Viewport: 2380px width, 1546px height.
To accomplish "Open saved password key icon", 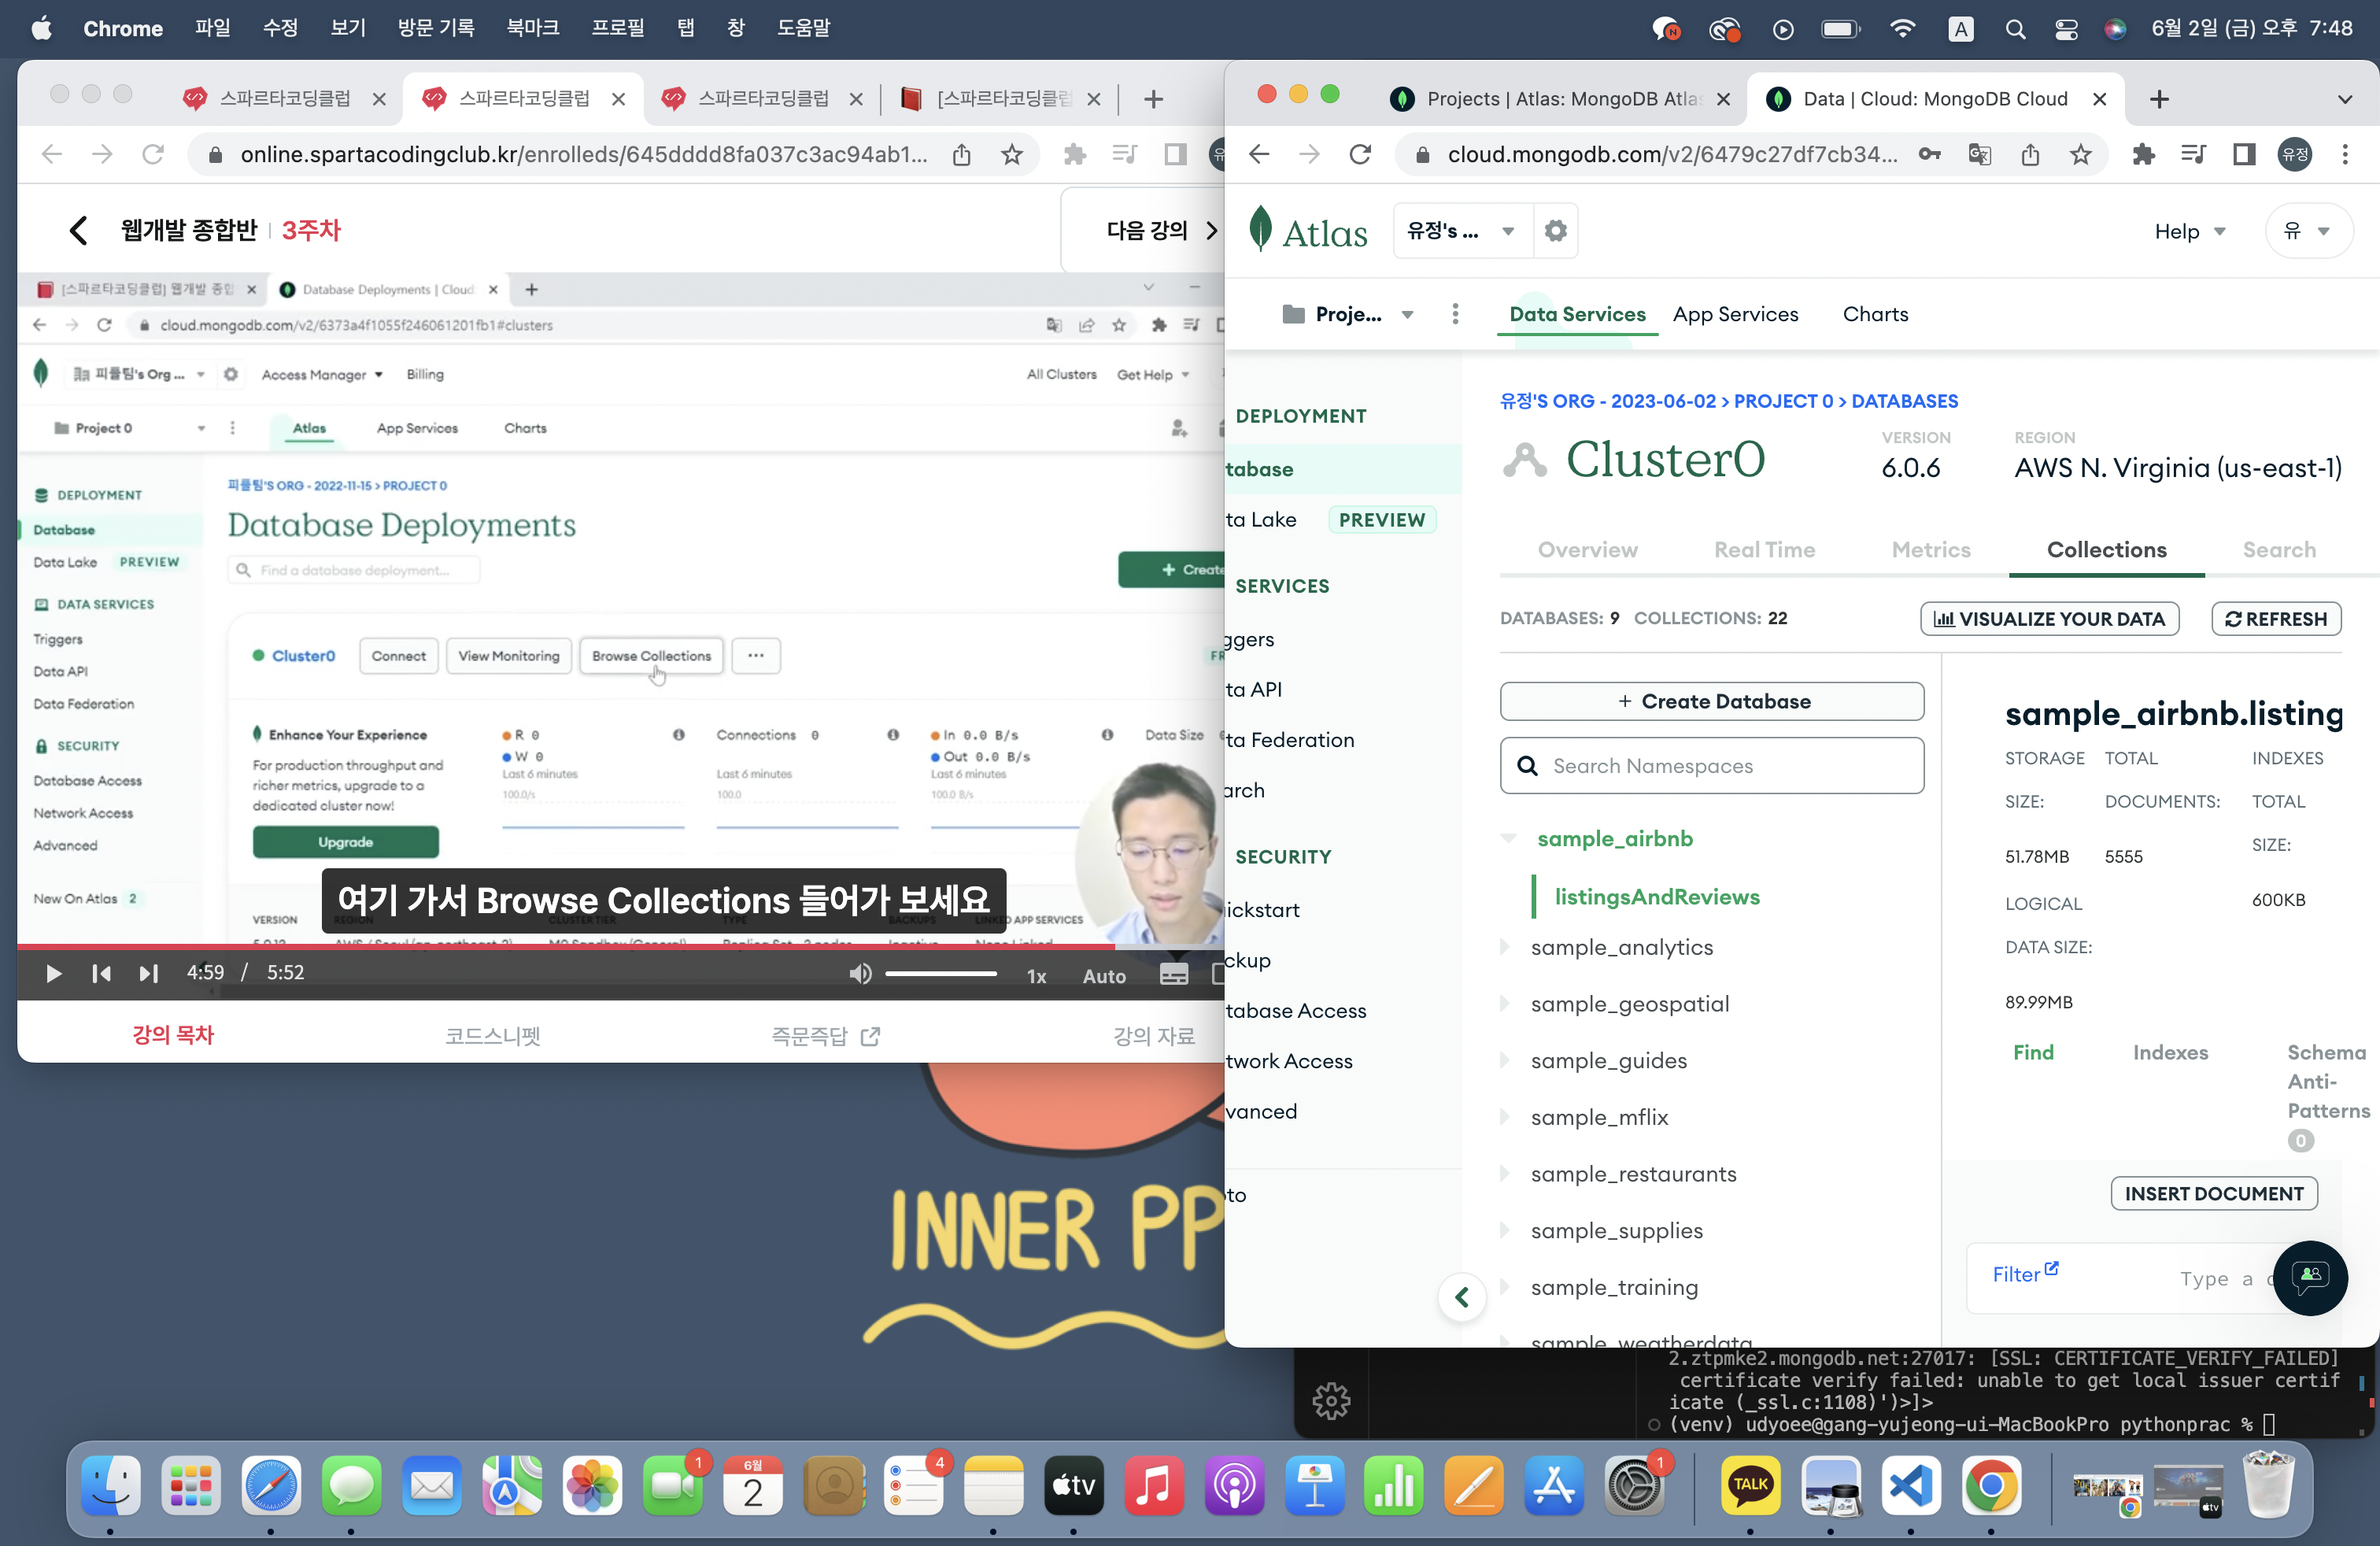I will (x=1930, y=154).
